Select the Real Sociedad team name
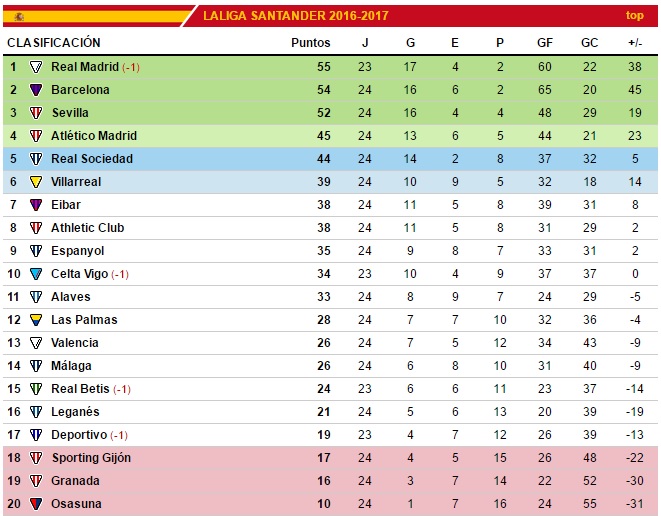Screen dimensions: 661x516 pos(92,159)
